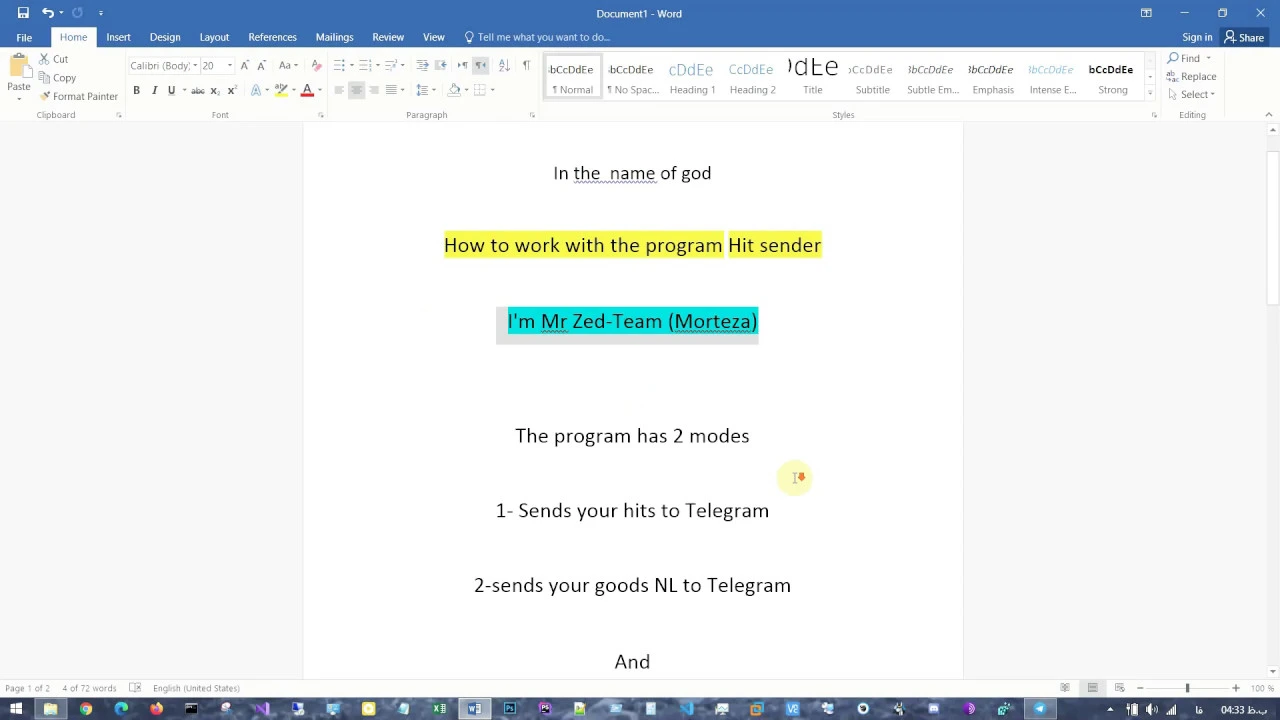Open the File tab

(x=24, y=37)
